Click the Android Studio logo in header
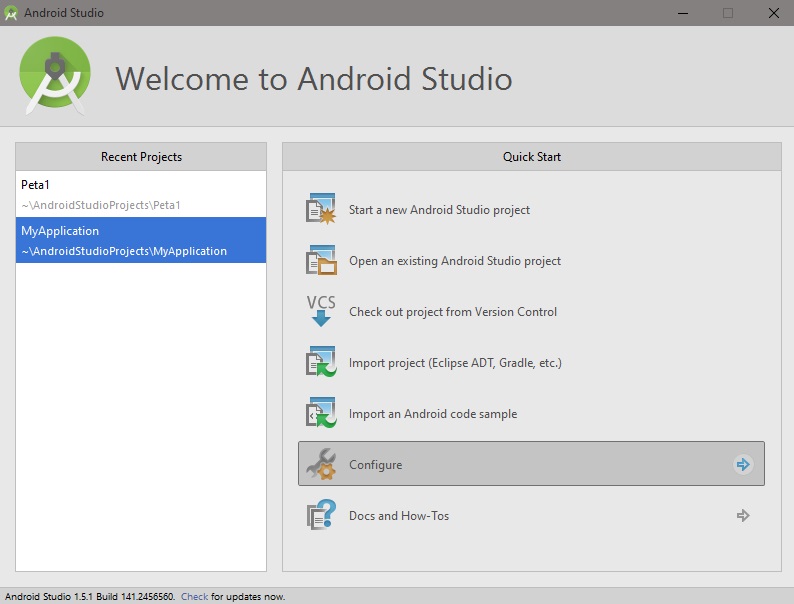This screenshot has height=604, width=794. click(55, 75)
